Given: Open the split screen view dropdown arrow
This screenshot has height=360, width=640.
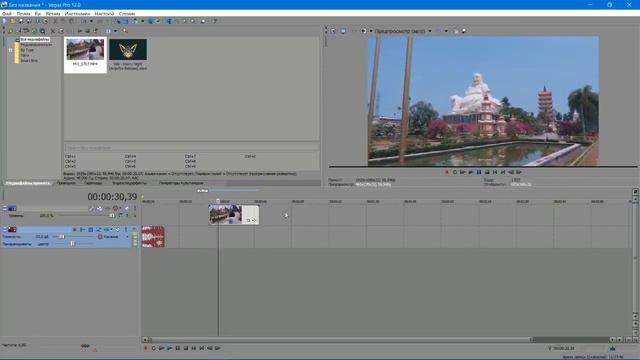Looking at the screenshot, I should coord(371,31).
